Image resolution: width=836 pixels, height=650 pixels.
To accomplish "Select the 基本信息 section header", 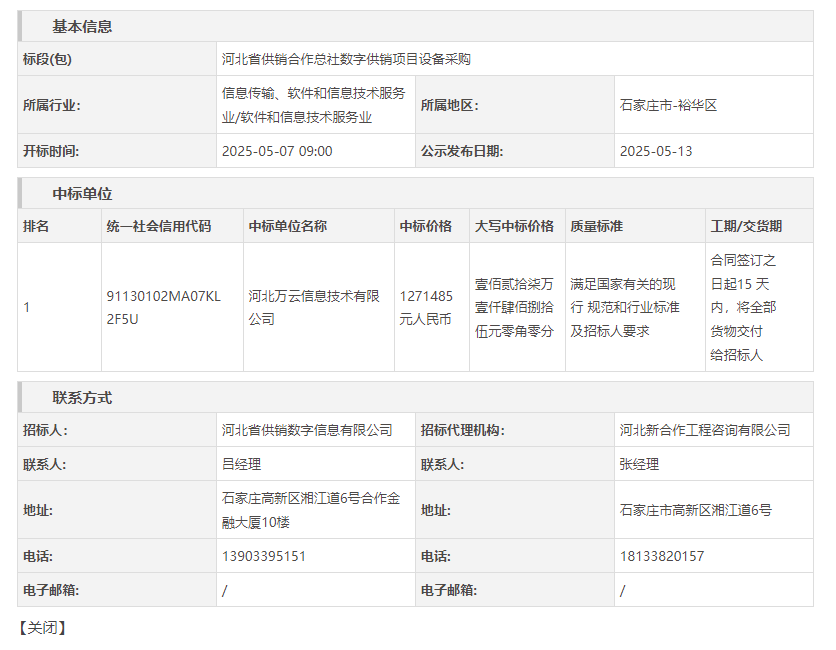I will [82, 26].
